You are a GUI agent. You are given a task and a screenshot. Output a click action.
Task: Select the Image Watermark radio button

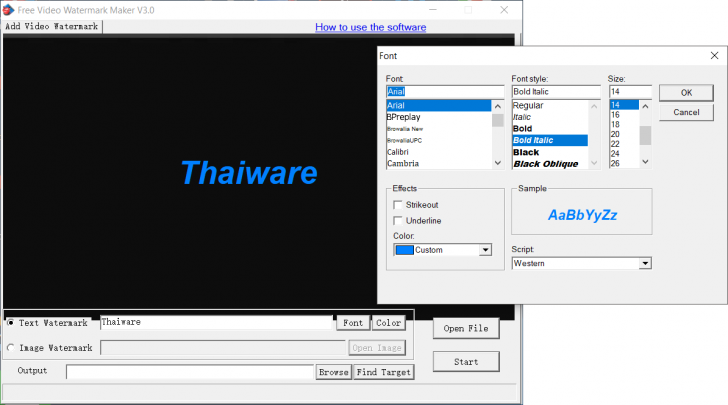tap(11, 347)
